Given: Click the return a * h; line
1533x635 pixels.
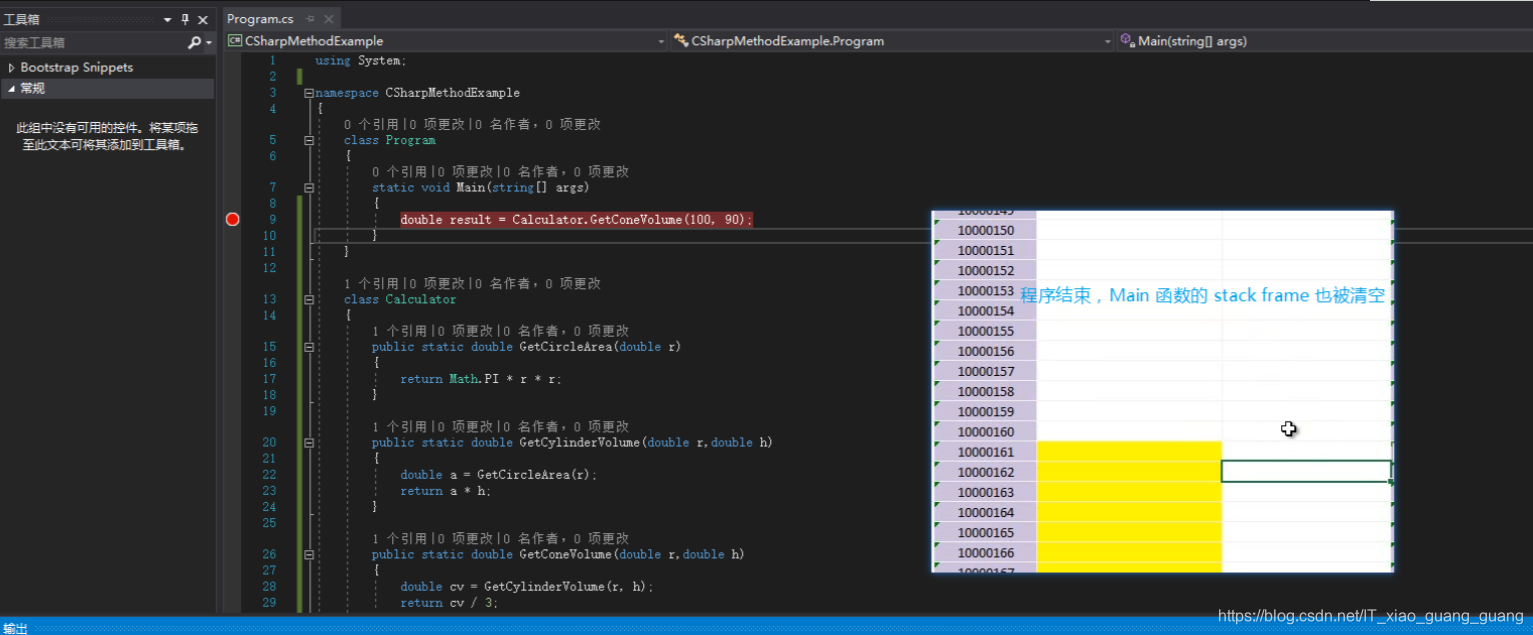Looking at the screenshot, I should pos(446,491).
